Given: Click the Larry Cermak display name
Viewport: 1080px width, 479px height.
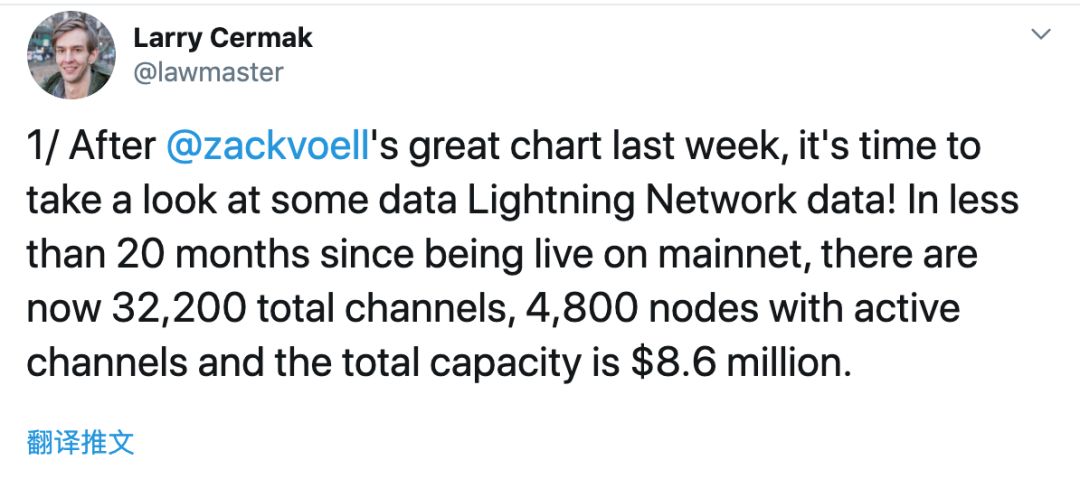Looking at the screenshot, I should 222,38.
